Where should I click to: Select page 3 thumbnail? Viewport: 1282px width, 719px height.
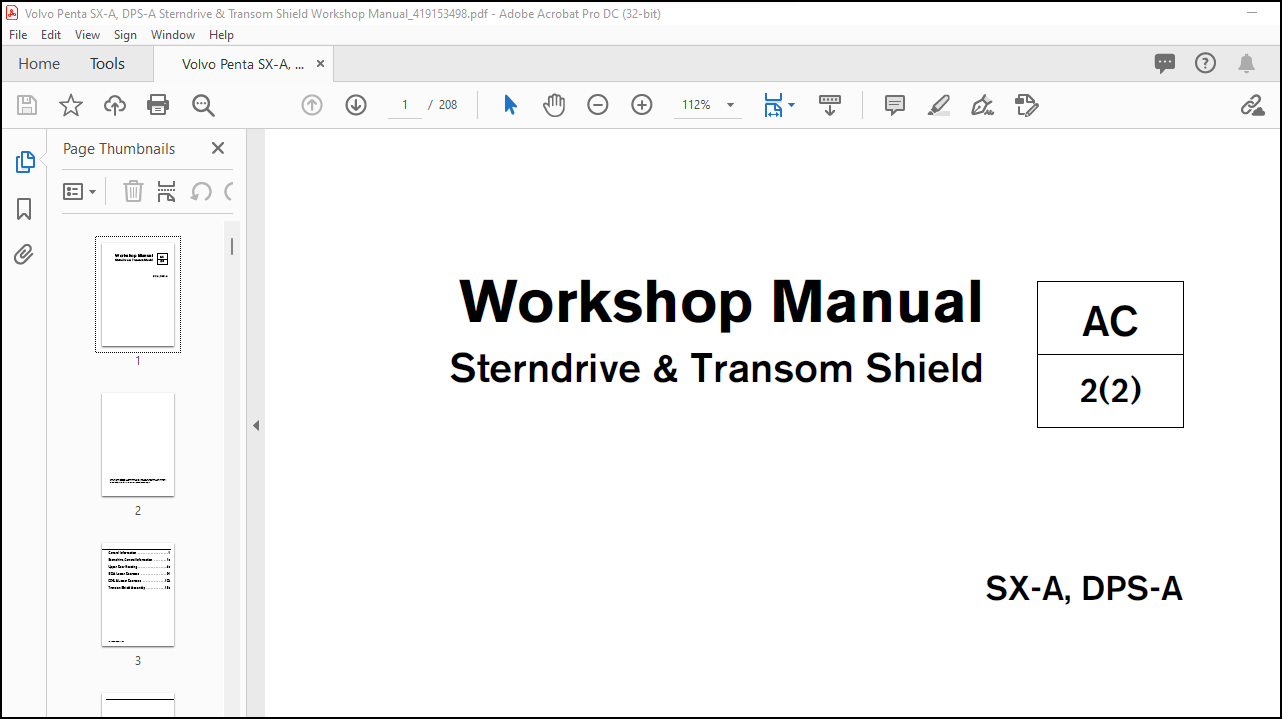(x=138, y=595)
